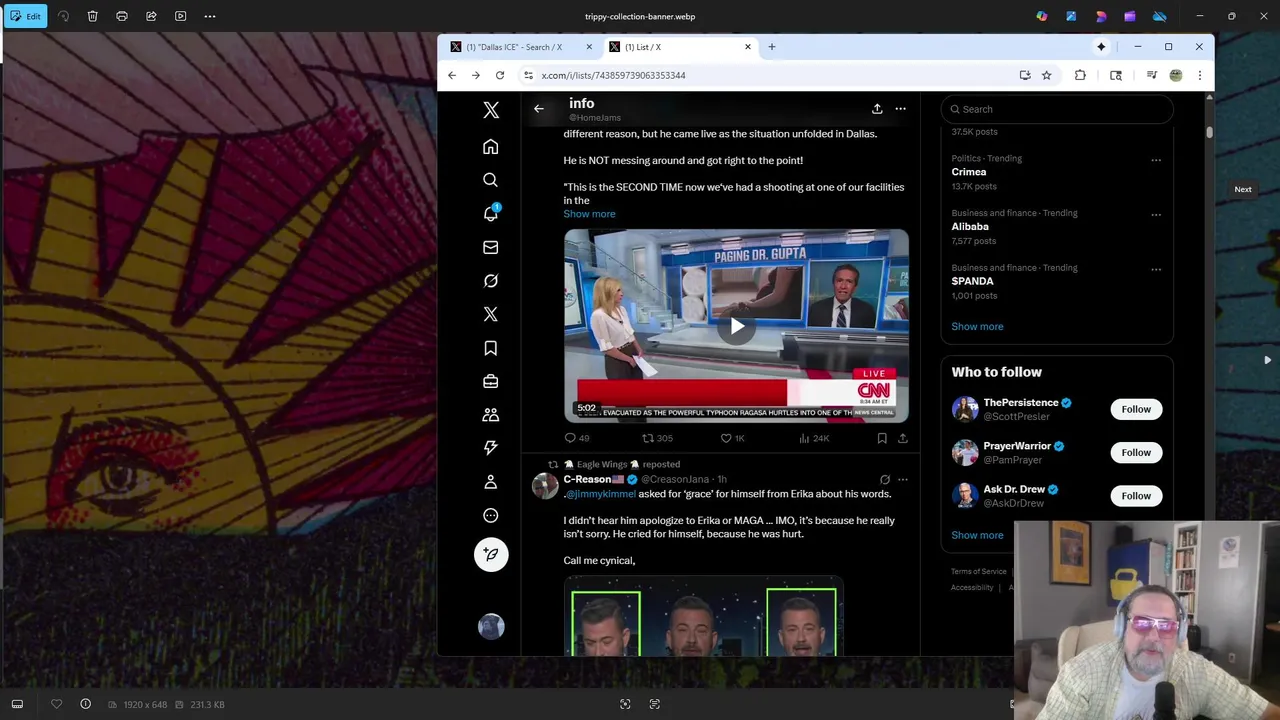Open the Jimmy Kimmel image thumbnail
The width and height of the screenshot is (1280, 720).
(703, 617)
